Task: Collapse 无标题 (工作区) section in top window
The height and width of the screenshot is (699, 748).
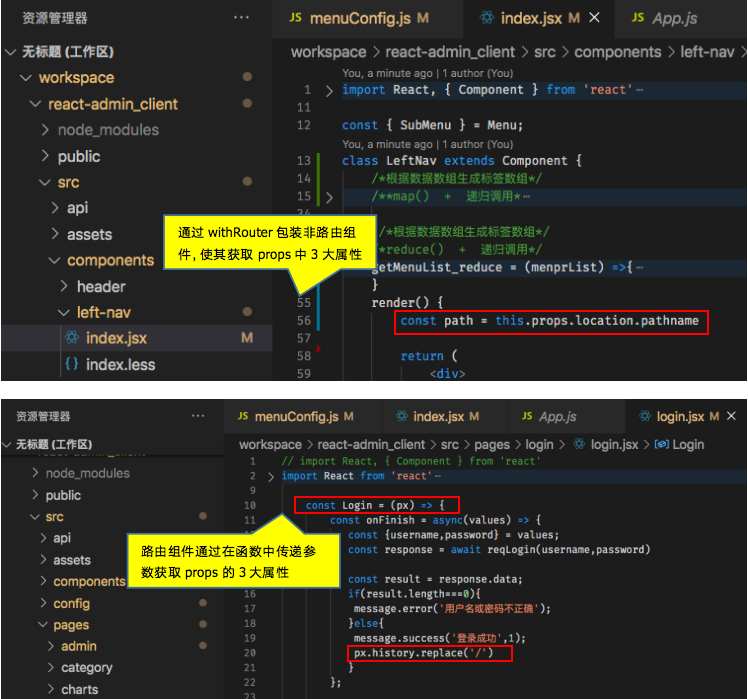Action: (10, 52)
